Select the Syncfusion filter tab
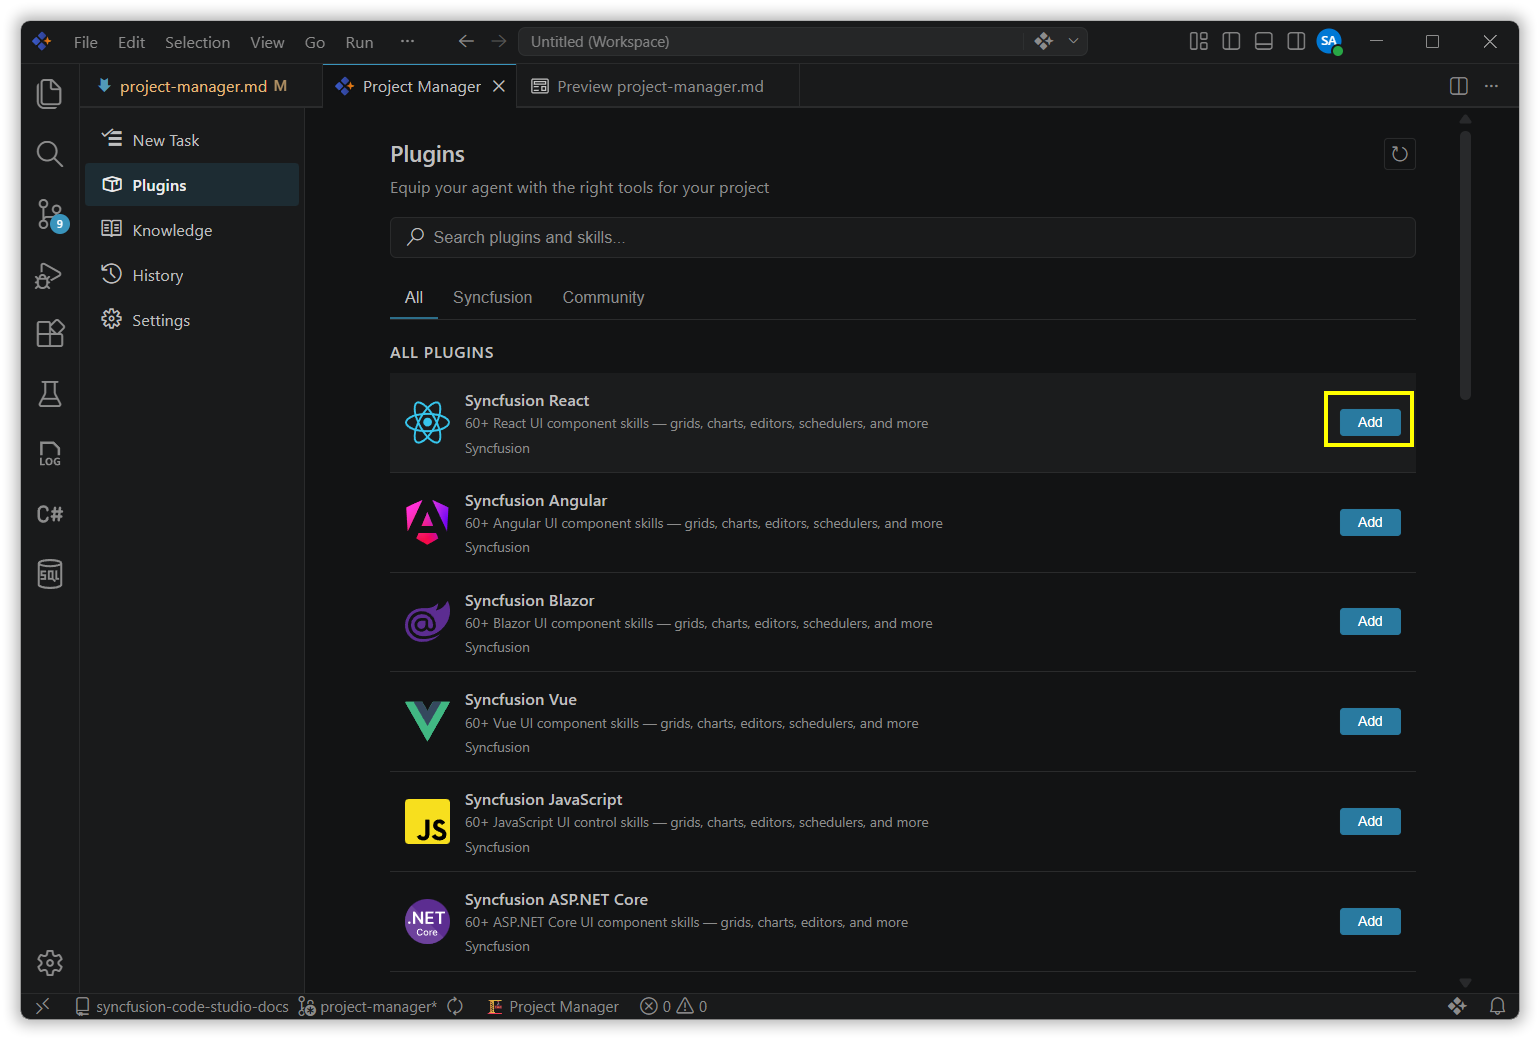The height and width of the screenshot is (1040, 1540). click(x=492, y=297)
